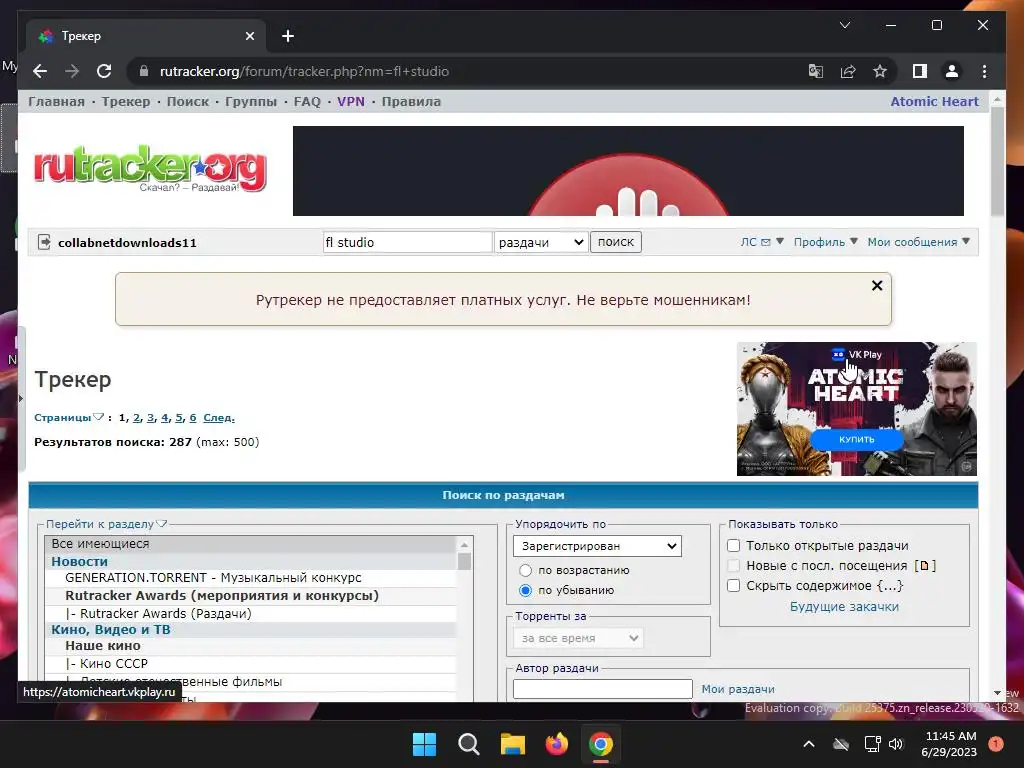Screen dimensions: 1024x768
Task: Click the logout icon beside collabnetdownloads11
Action: [x=44, y=242]
